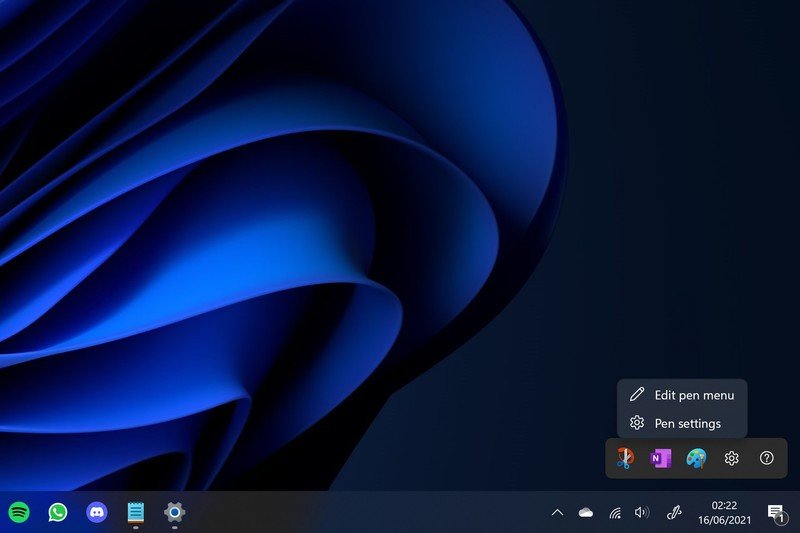Image resolution: width=800 pixels, height=533 pixels.
Task: Switch to the Settings app on taskbar
Action: click(174, 512)
